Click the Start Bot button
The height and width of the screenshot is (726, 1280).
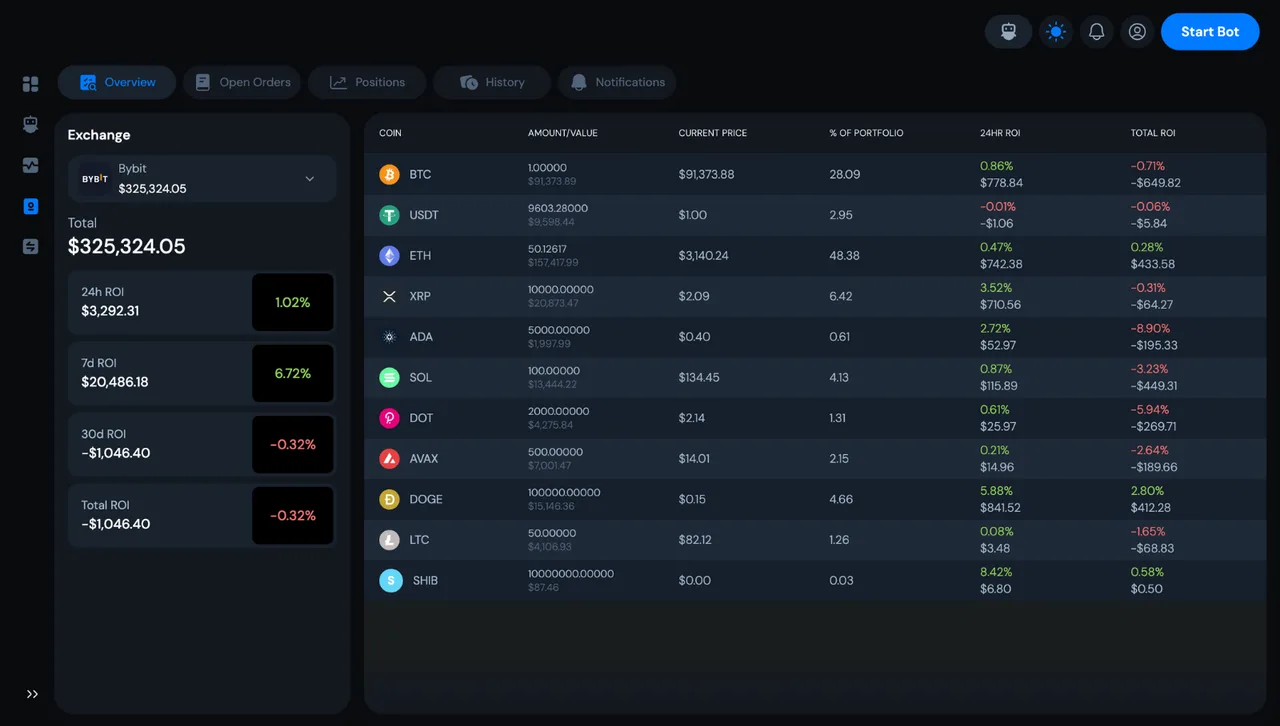(x=1210, y=32)
